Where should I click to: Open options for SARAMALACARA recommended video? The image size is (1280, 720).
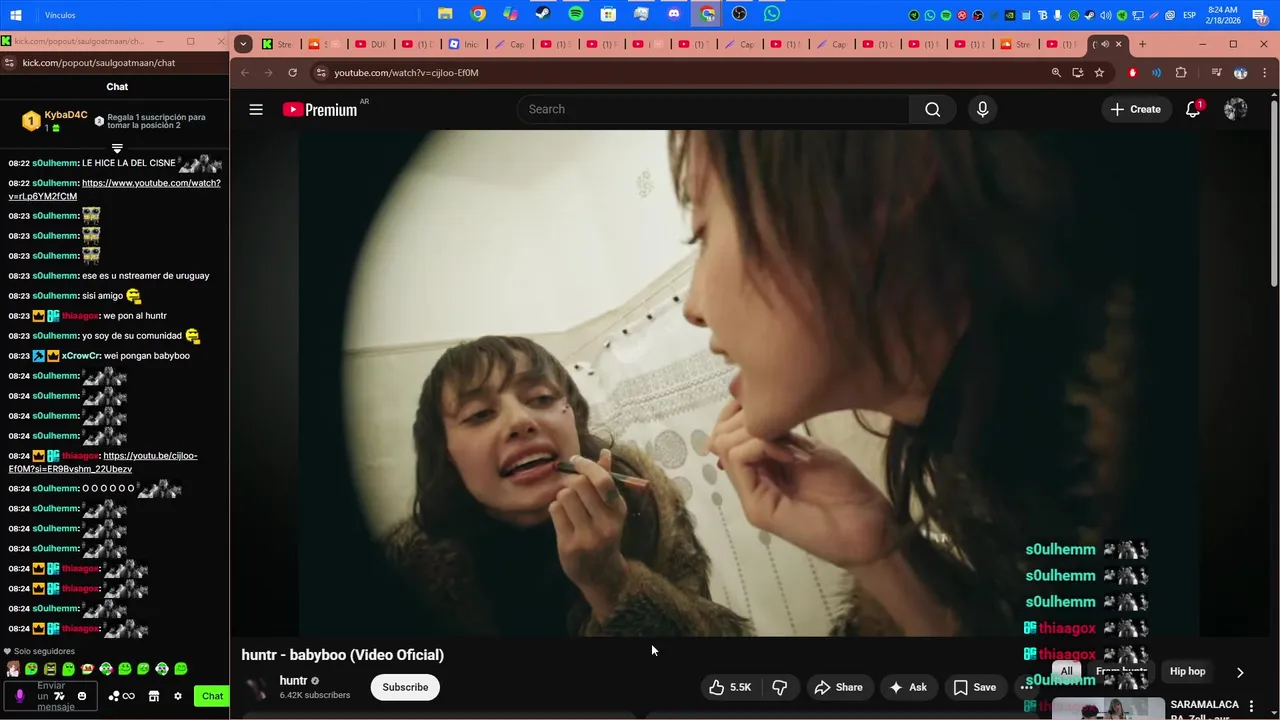(1251, 706)
